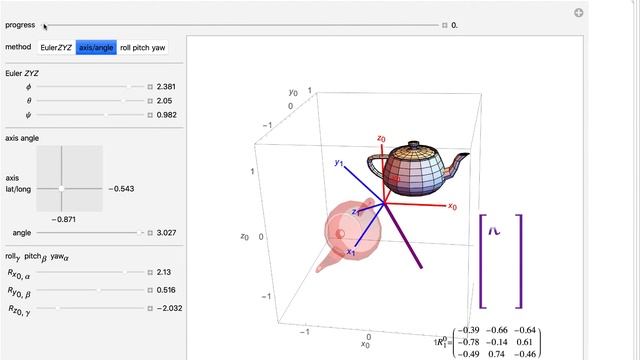This screenshot has width=640, height=360.
Task: Click the angle slider thumb
Action: click(x=140, y=233)
